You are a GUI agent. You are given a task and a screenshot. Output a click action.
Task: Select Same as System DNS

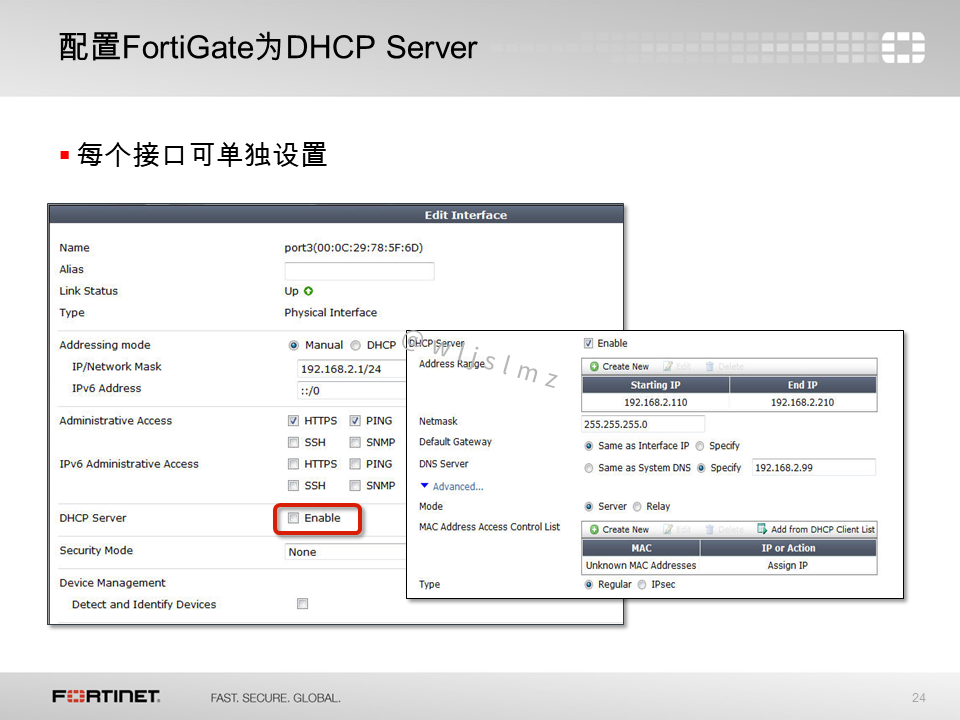(x=589, y=468)
